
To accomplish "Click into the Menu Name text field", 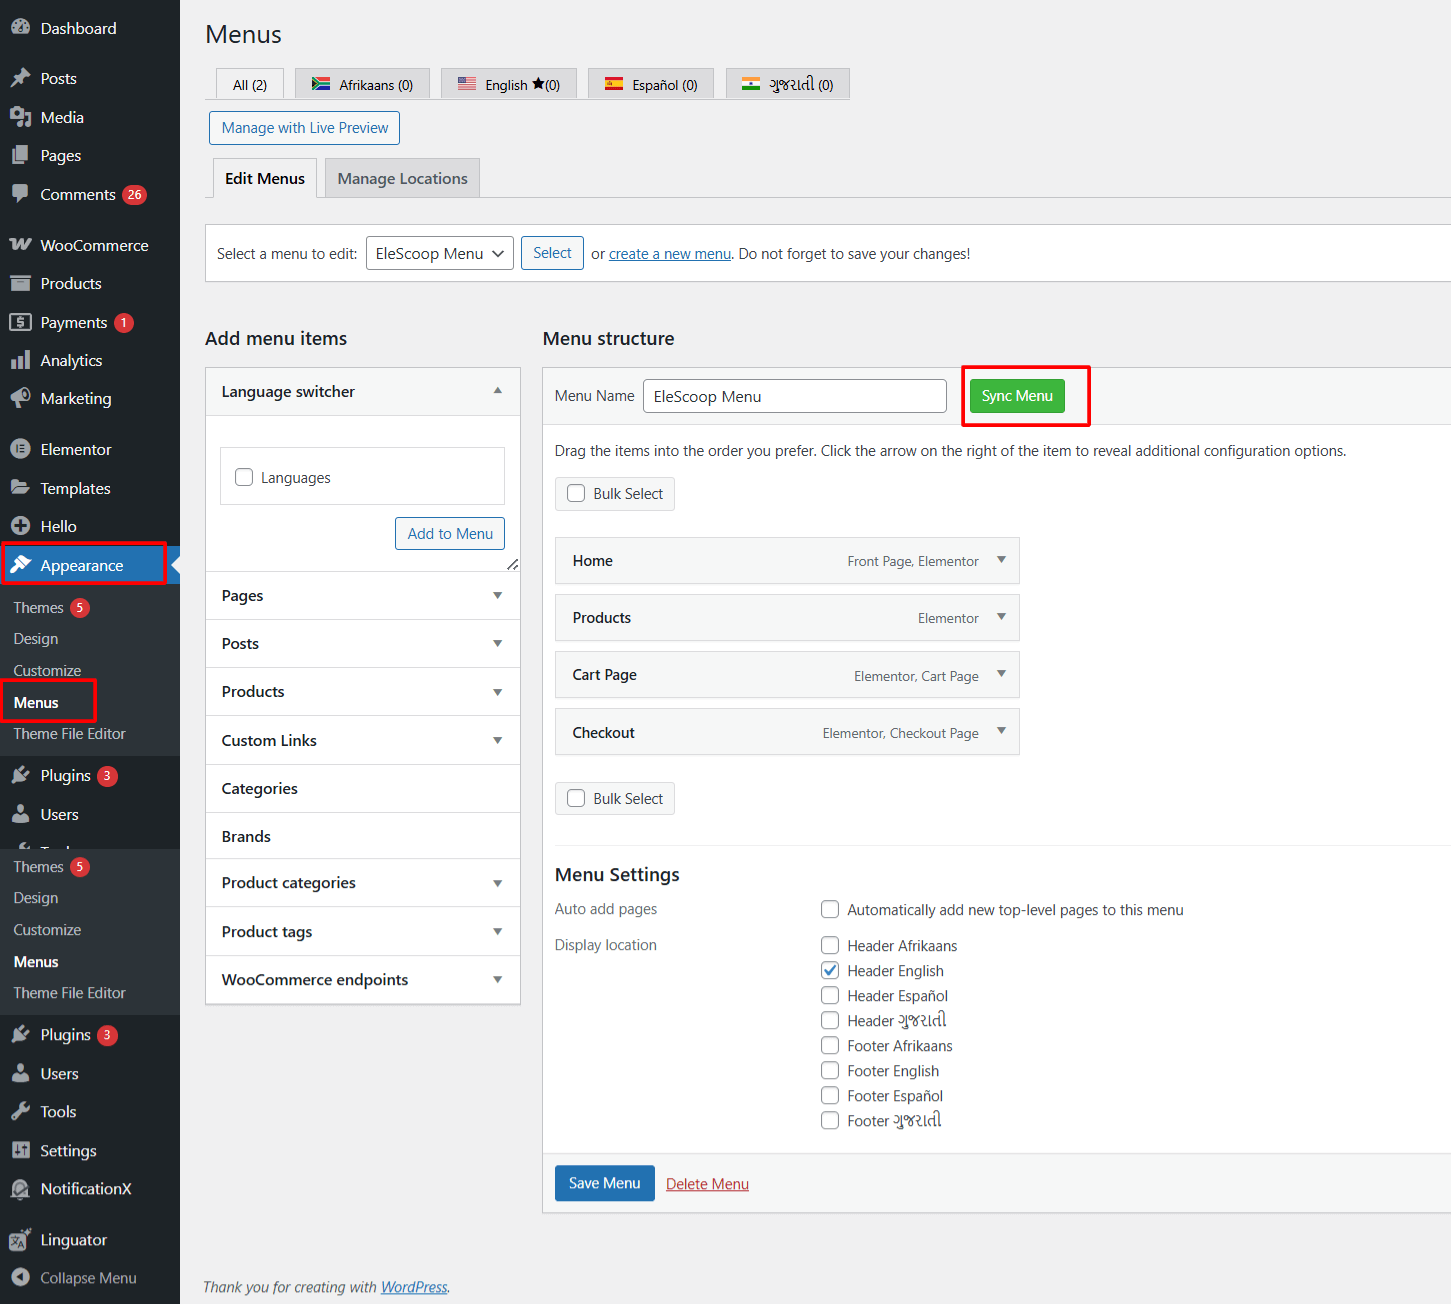I will [794, 396].
